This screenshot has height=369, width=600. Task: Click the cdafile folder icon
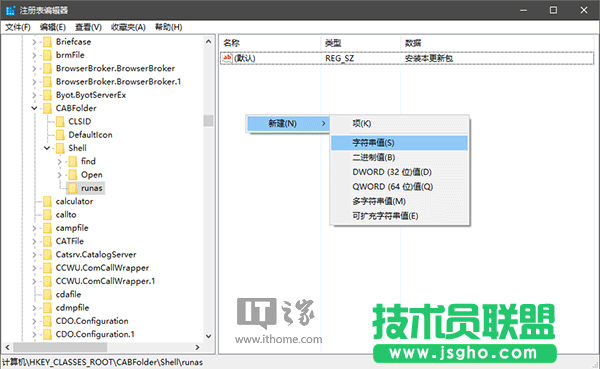point(47,295)
